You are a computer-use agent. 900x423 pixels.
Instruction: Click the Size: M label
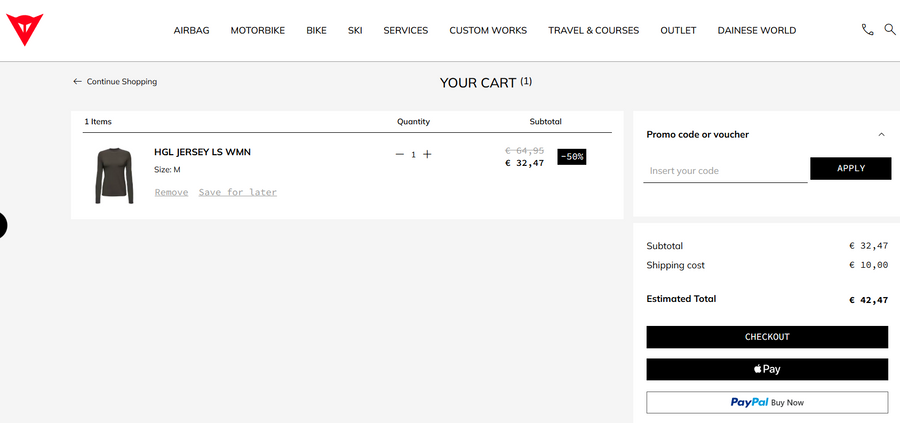[167, 170]
